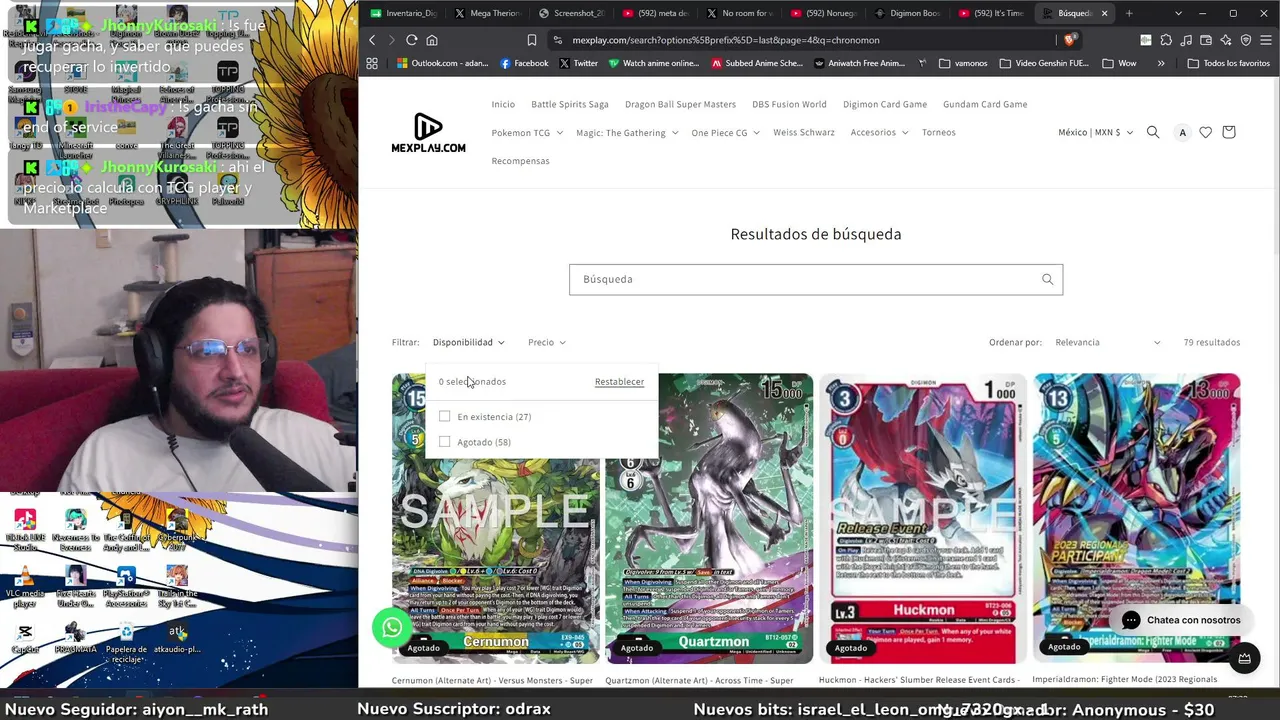The height and width of the screenshot is (720, 1280).
Task: Go back with browser back arrow
Action: (x=372, y=40)
